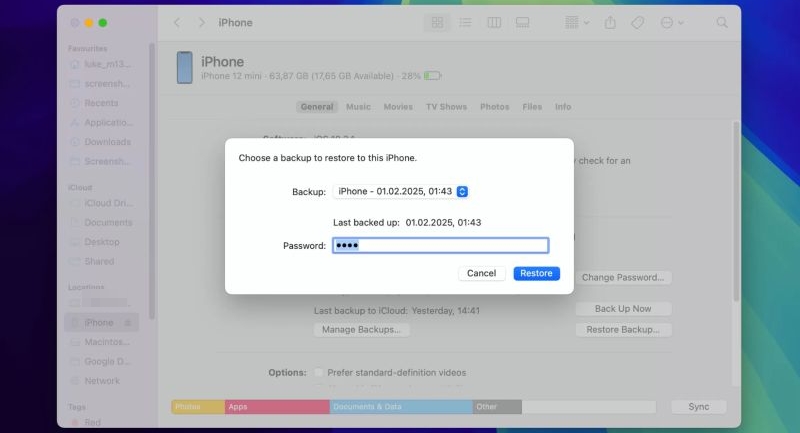Open Google Drive in the sidebar
The image size is (800, 433).
coord(101,361)
